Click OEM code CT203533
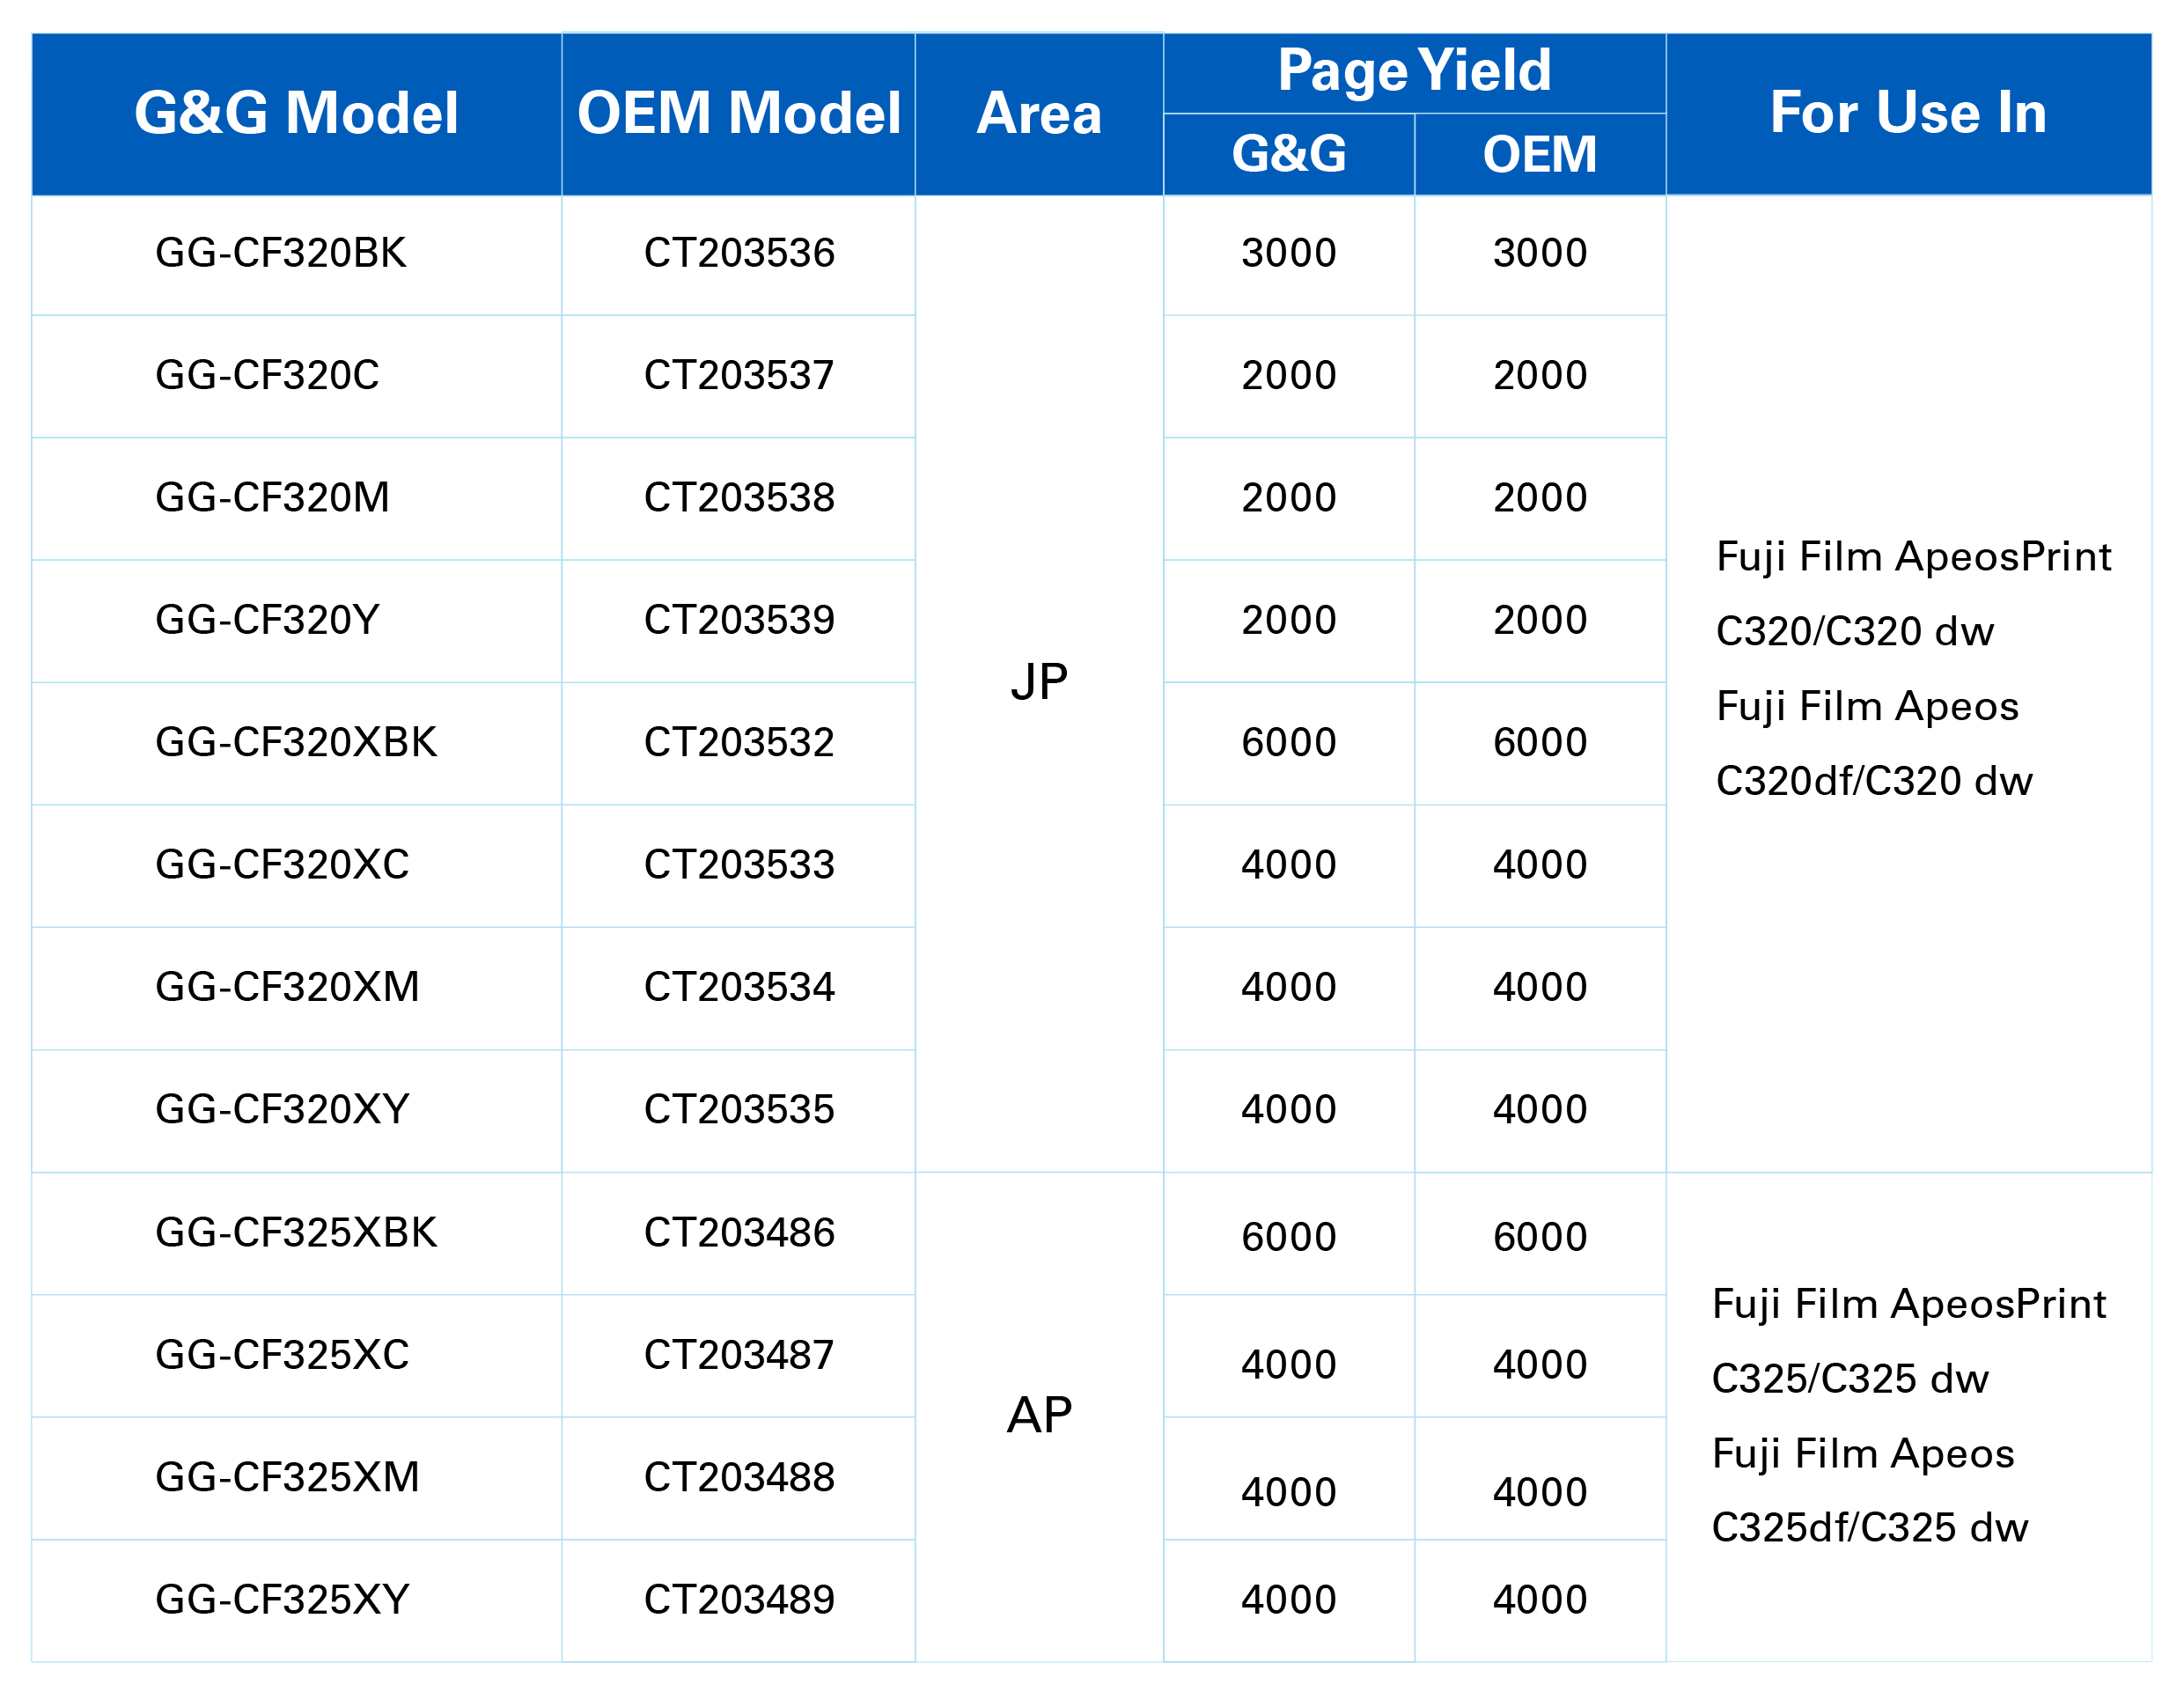 [x=739, y=864]
